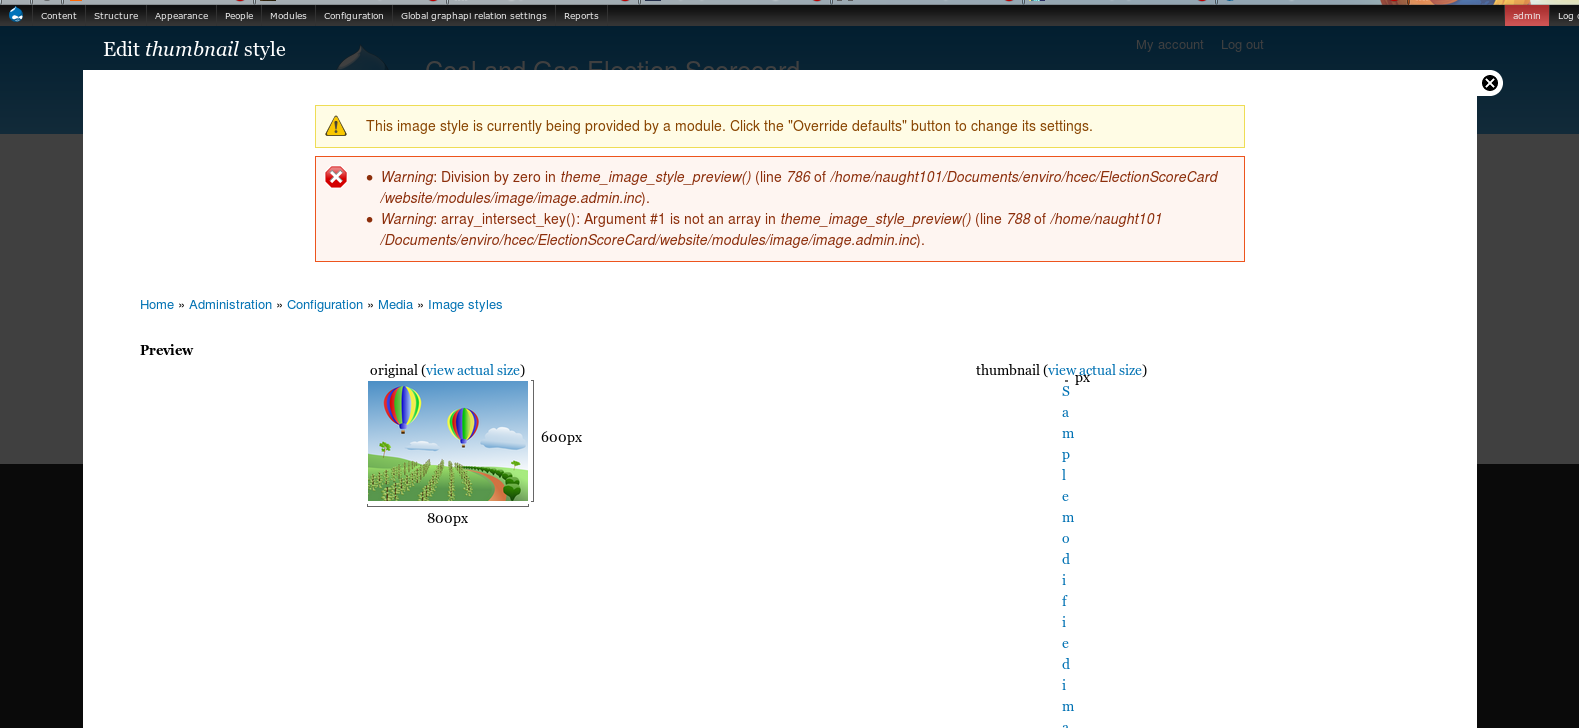Click the My account link behind overlay
This screenshot has width=1579, height=728.
coord(1169,45)
